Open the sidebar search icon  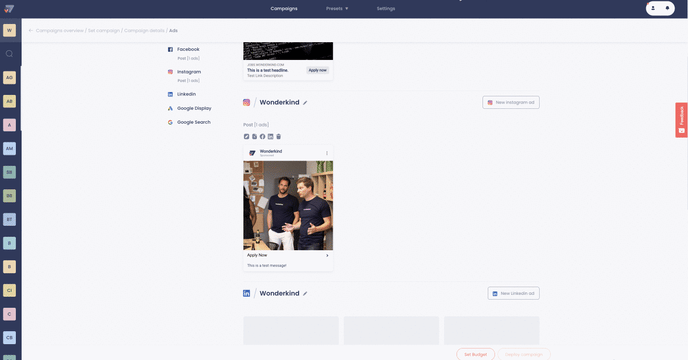click(9, 54)
